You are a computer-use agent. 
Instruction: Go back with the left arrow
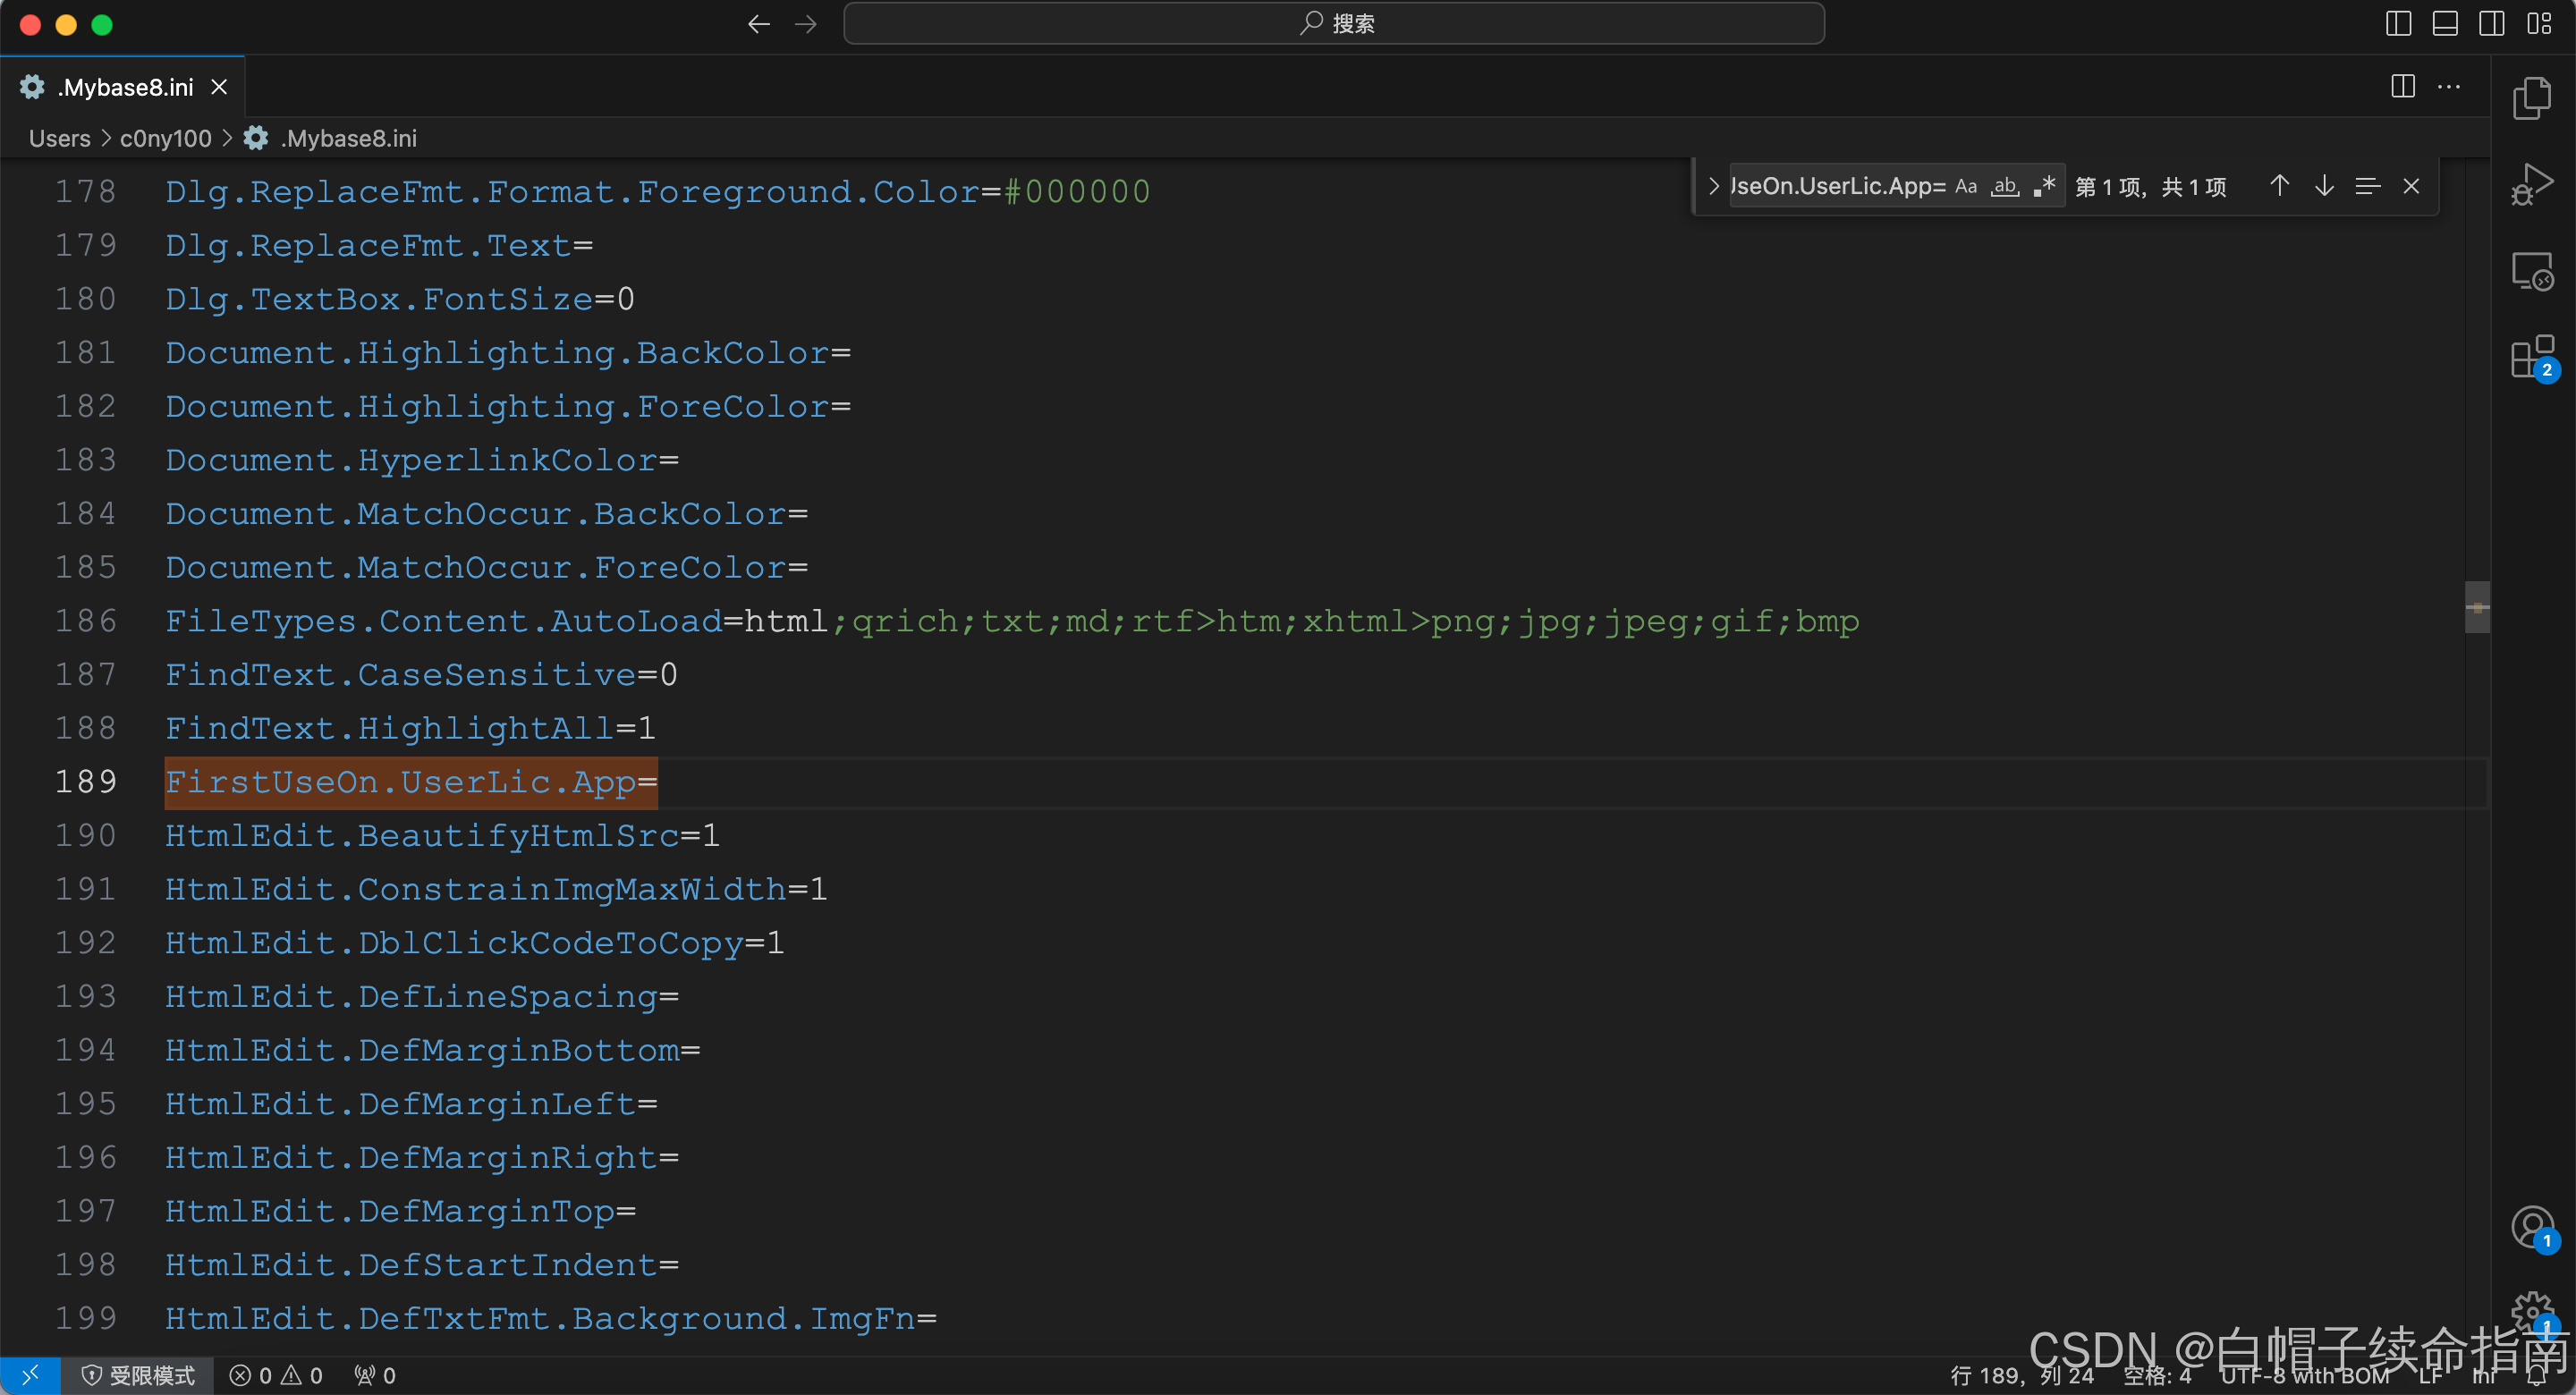click(759, 24)
